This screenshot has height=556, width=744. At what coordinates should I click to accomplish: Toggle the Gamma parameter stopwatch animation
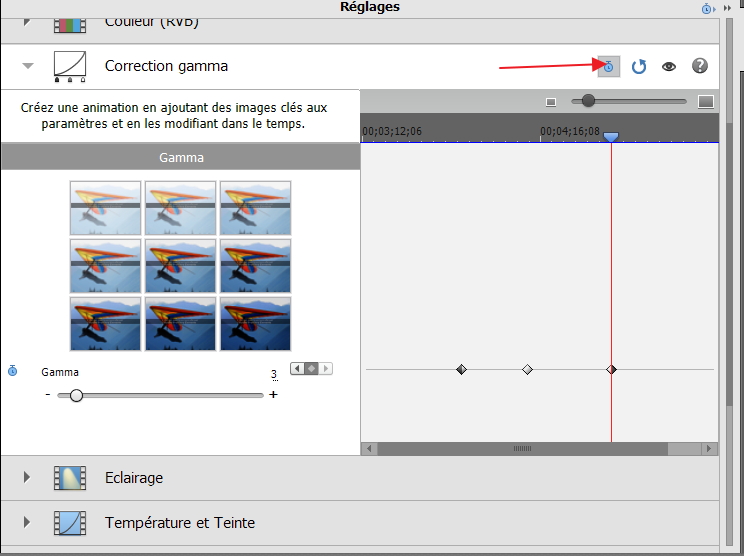click(x=13, y=371)
